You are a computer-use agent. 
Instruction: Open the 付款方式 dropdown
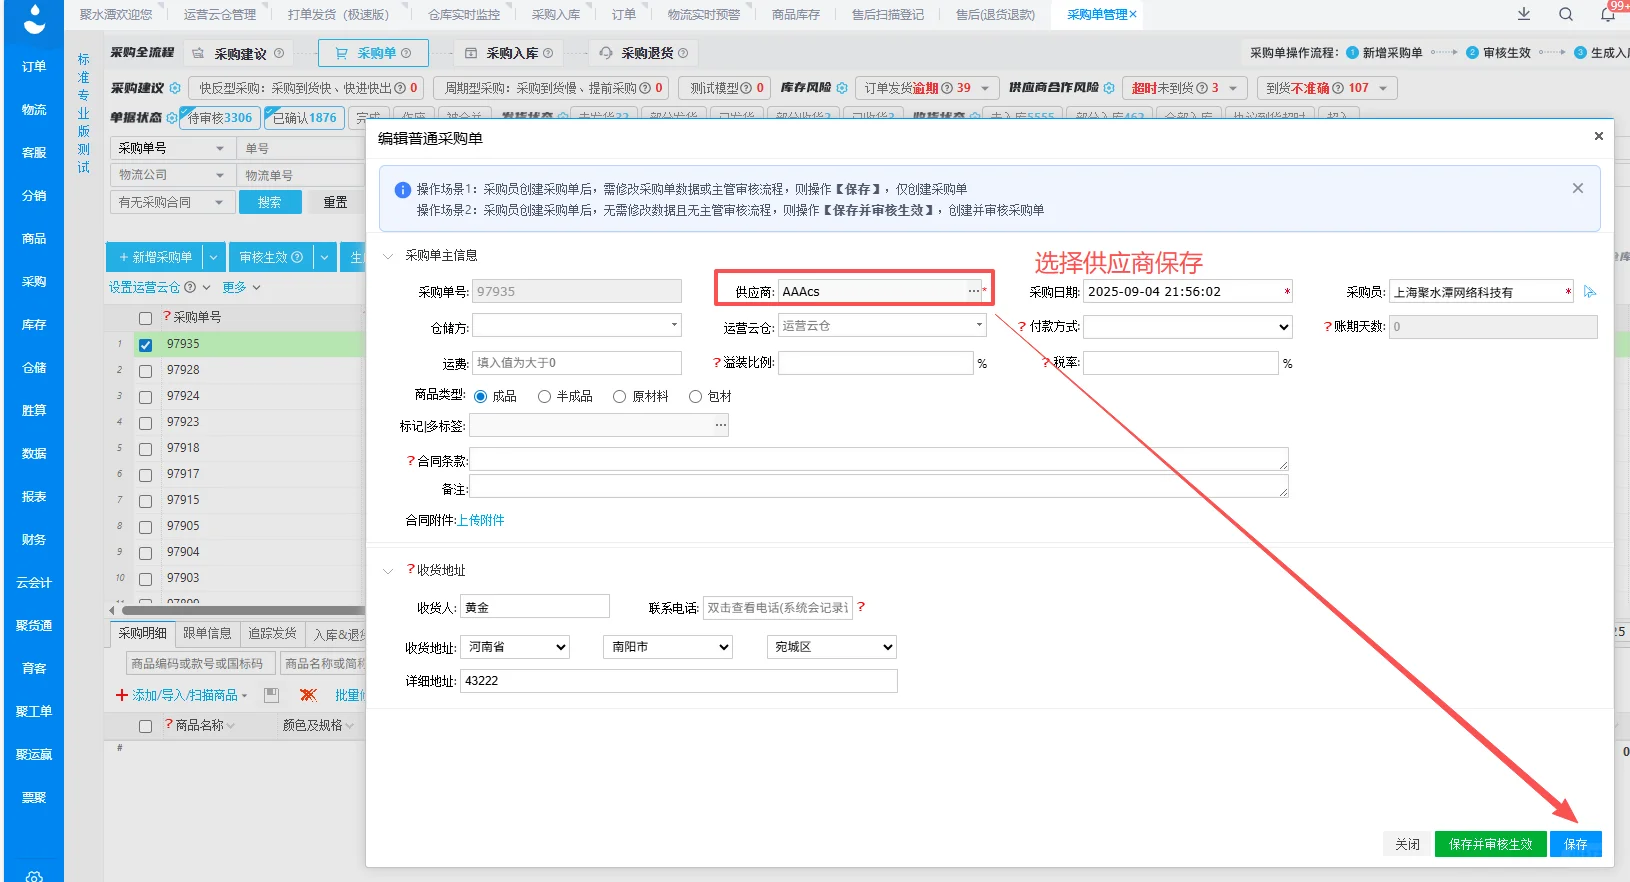tap(1187, 327)
